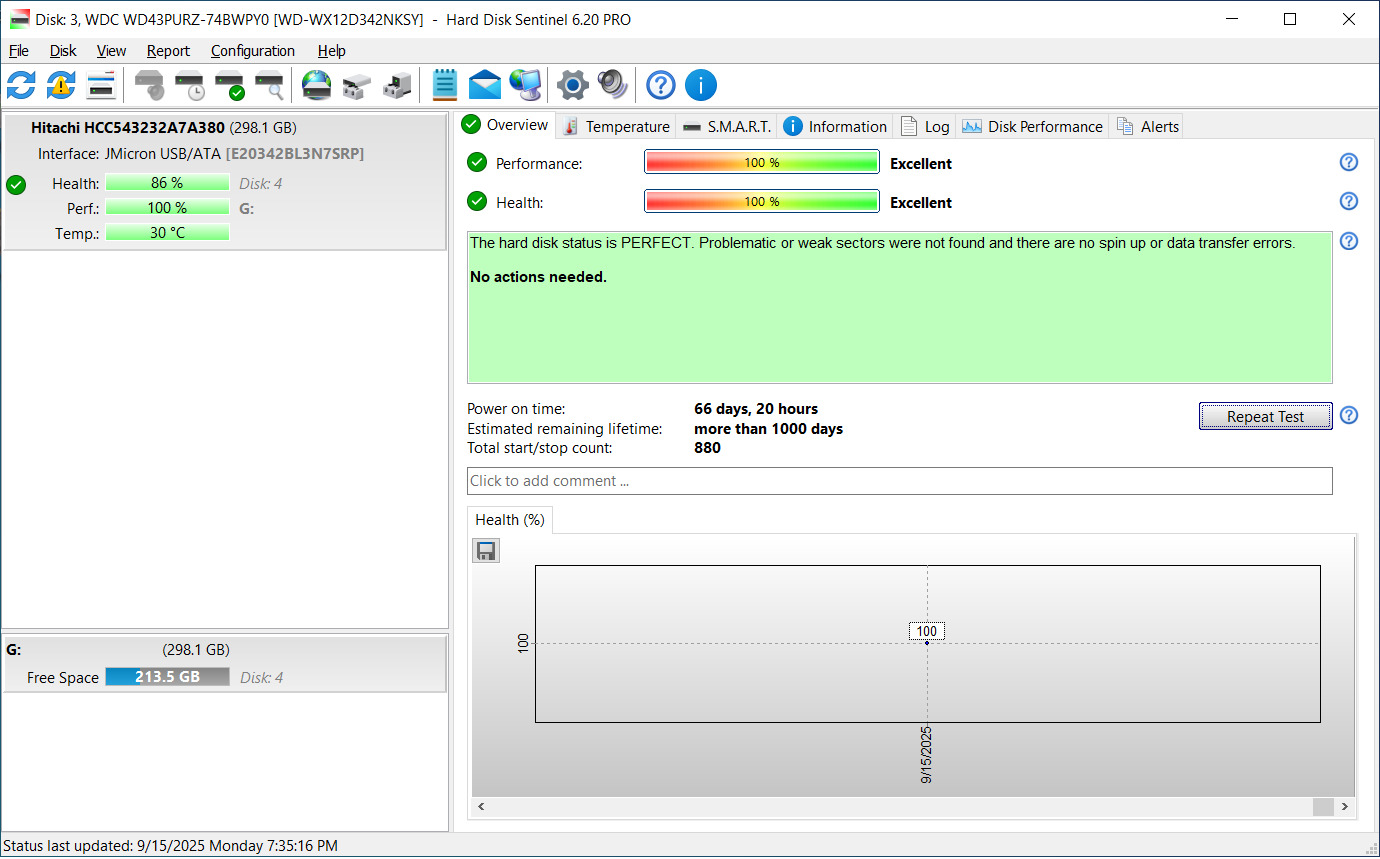Screen dimensions: 1380x859
Task: Click the globe with monitor network icon
Action: [x=525, y=85]
